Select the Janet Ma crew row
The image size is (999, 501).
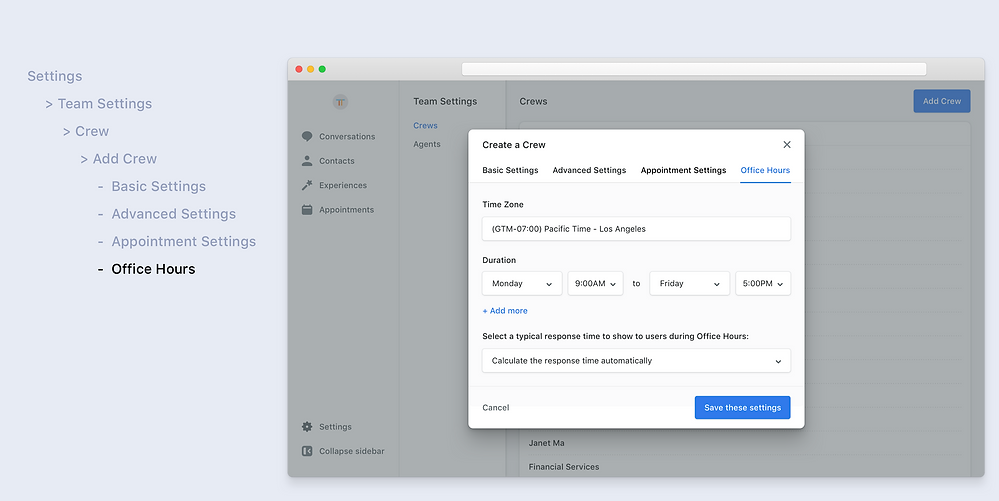click(745, 443)
